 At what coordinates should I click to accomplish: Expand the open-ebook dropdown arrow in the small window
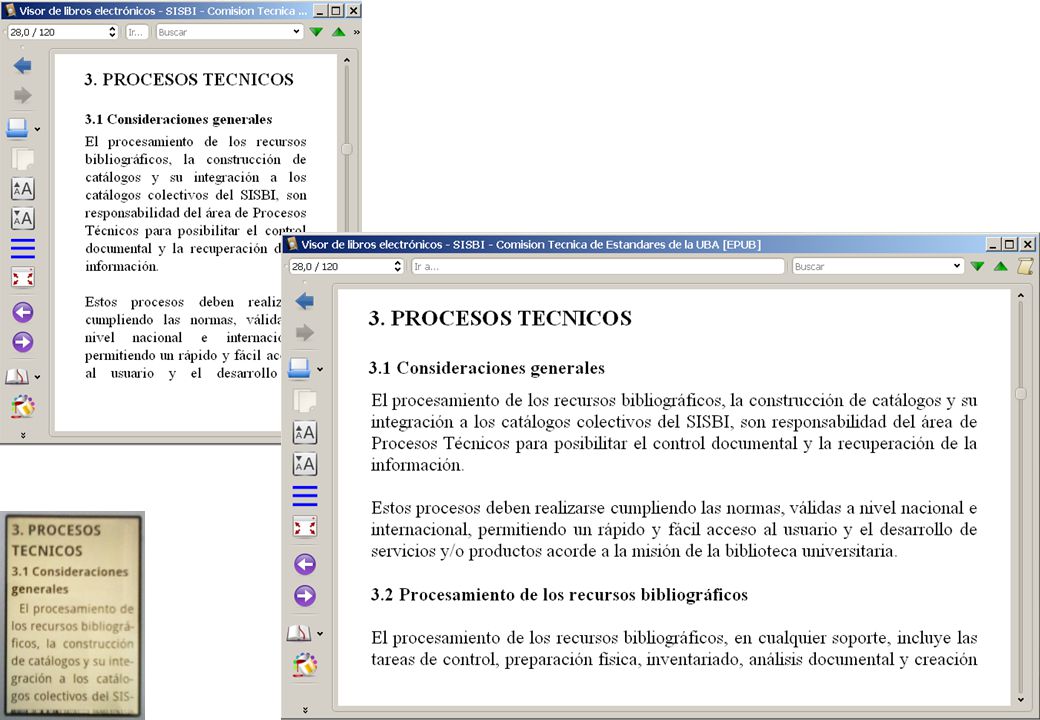pos(37,129)
